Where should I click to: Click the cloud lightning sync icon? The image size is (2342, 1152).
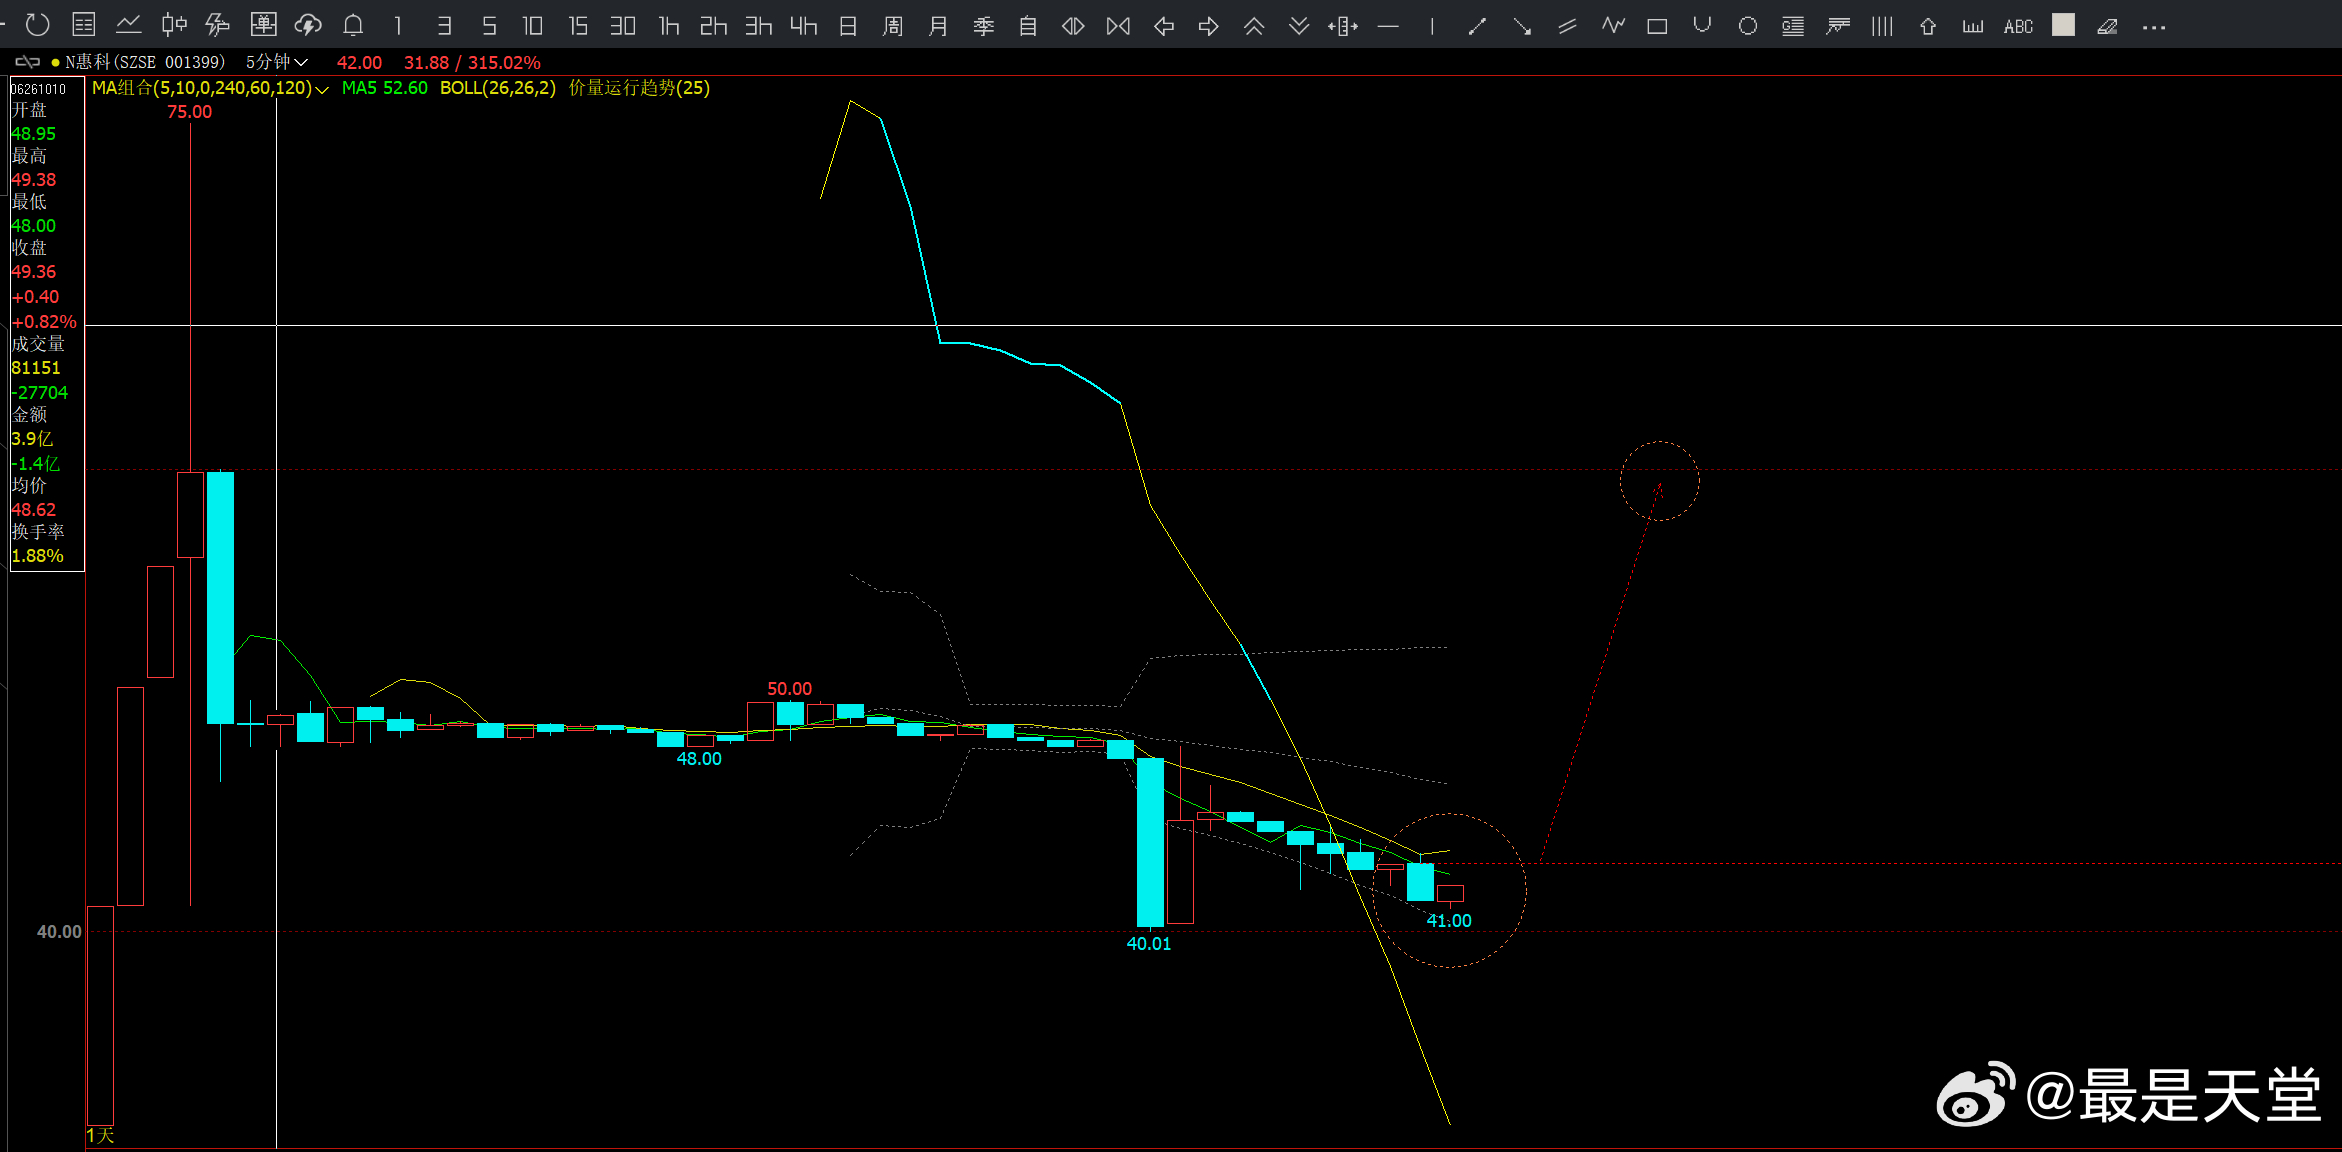tap(308, 25)
